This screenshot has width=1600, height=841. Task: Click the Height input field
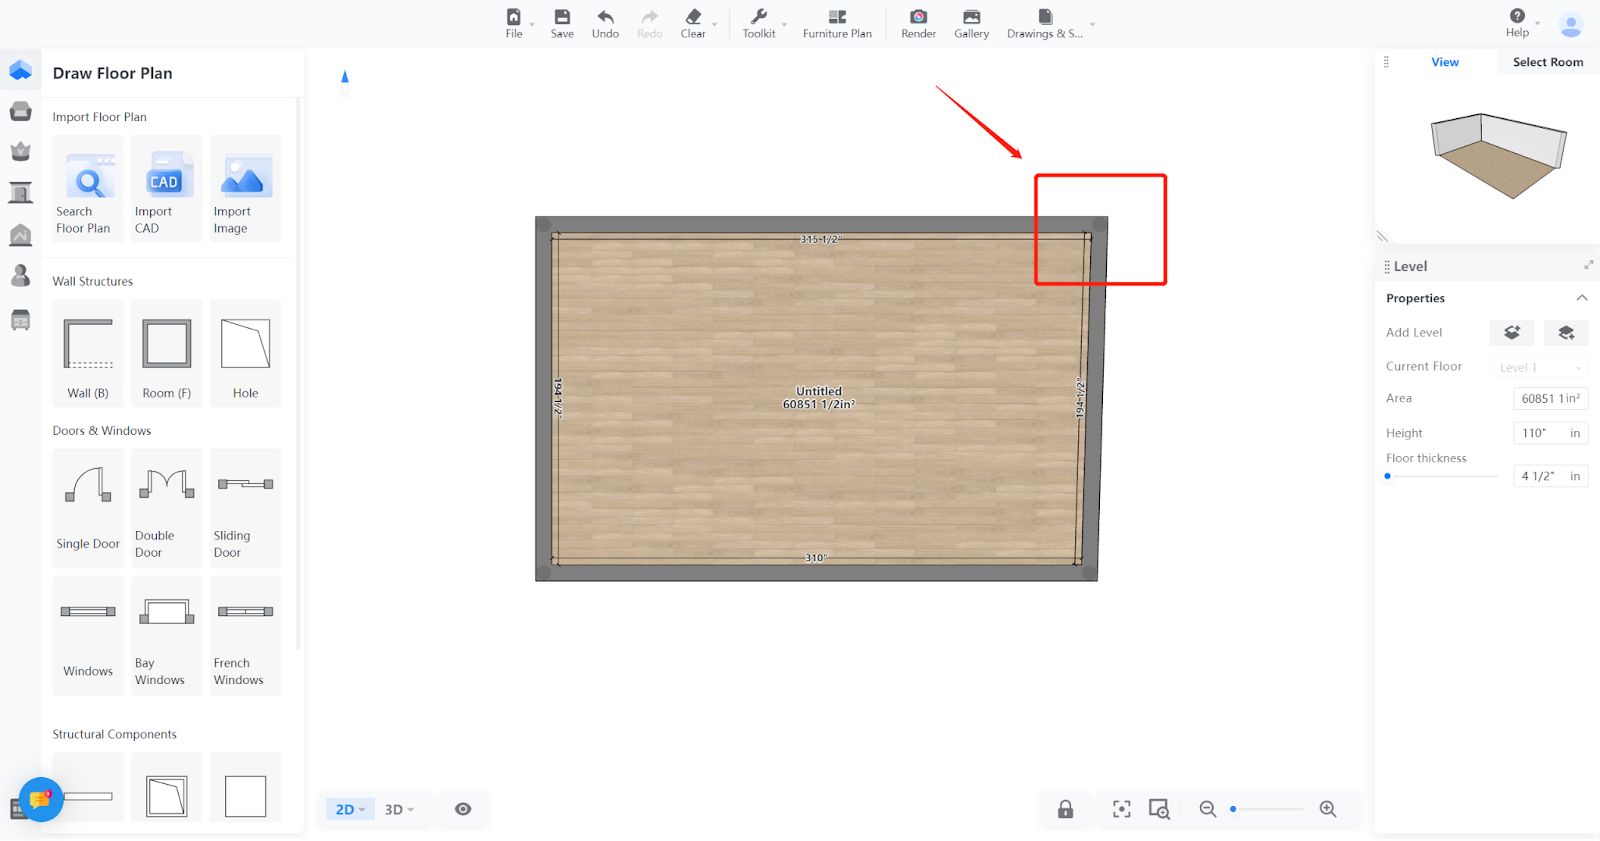pos(1538,433)
